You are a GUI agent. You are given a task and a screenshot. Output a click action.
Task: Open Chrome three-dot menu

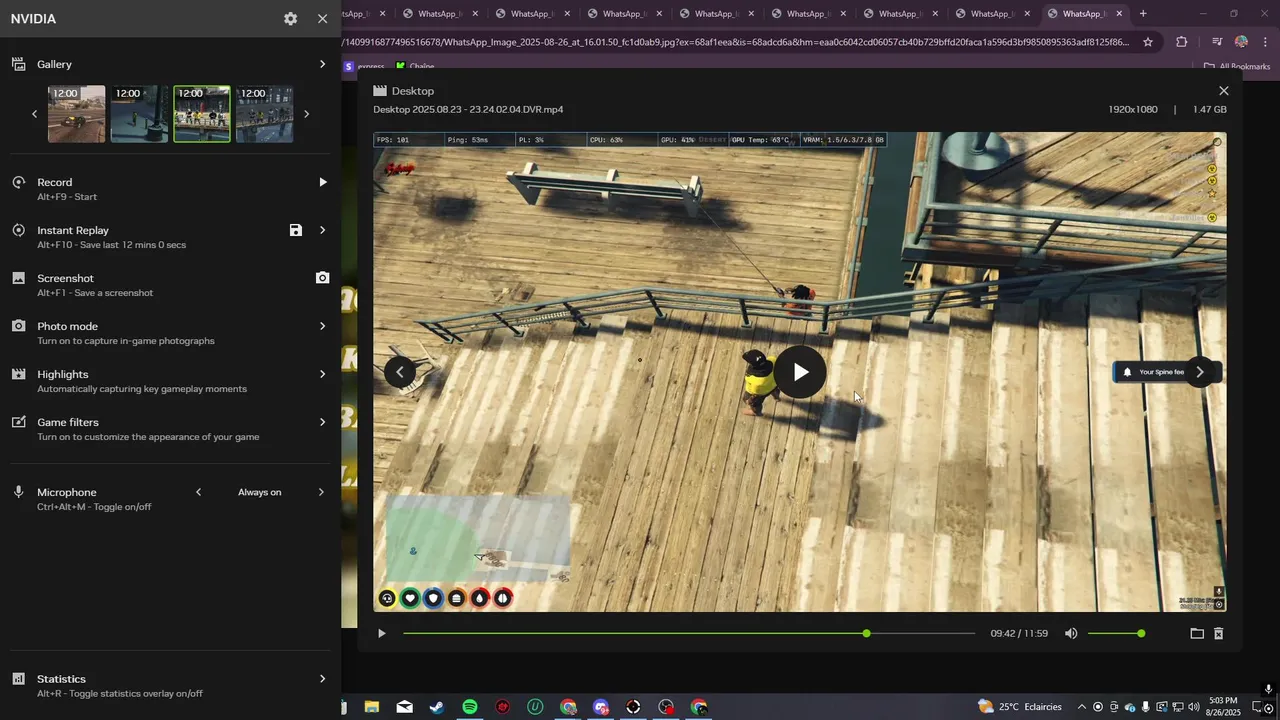pyautogui.click(x=1265, y=42)
